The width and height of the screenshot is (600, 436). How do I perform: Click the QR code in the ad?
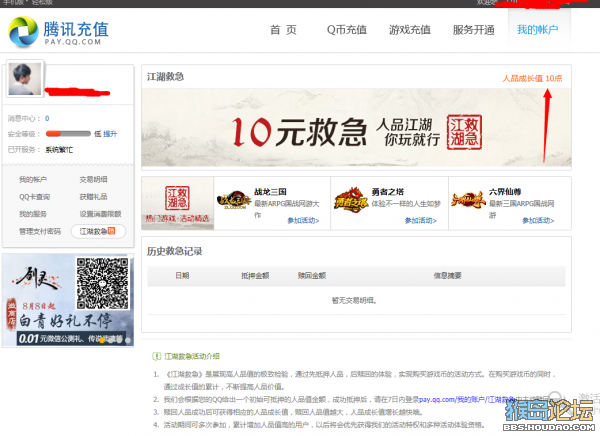[102, 283]
